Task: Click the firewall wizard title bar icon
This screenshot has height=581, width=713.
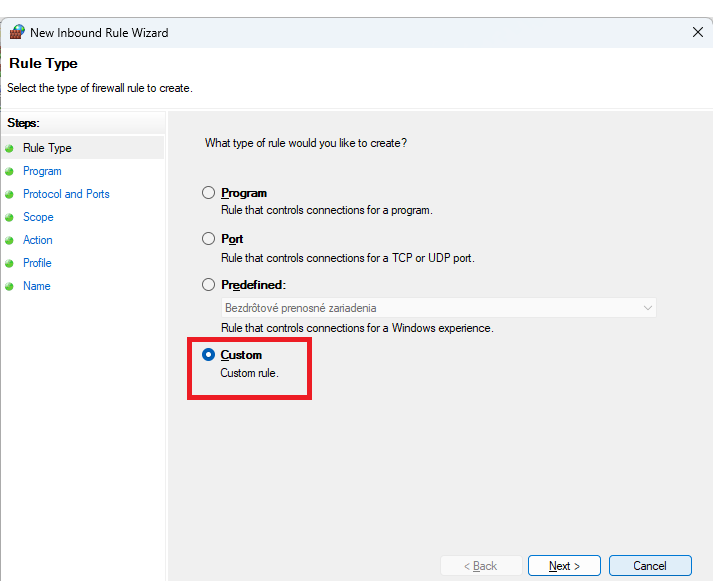Action: (x=16, y=32)
